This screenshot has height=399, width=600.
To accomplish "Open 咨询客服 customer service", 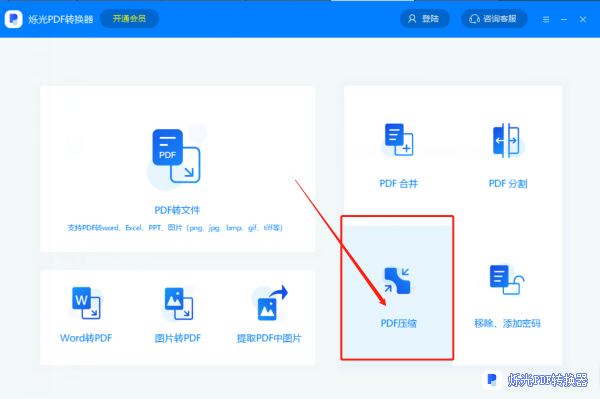I will (494, 19).
